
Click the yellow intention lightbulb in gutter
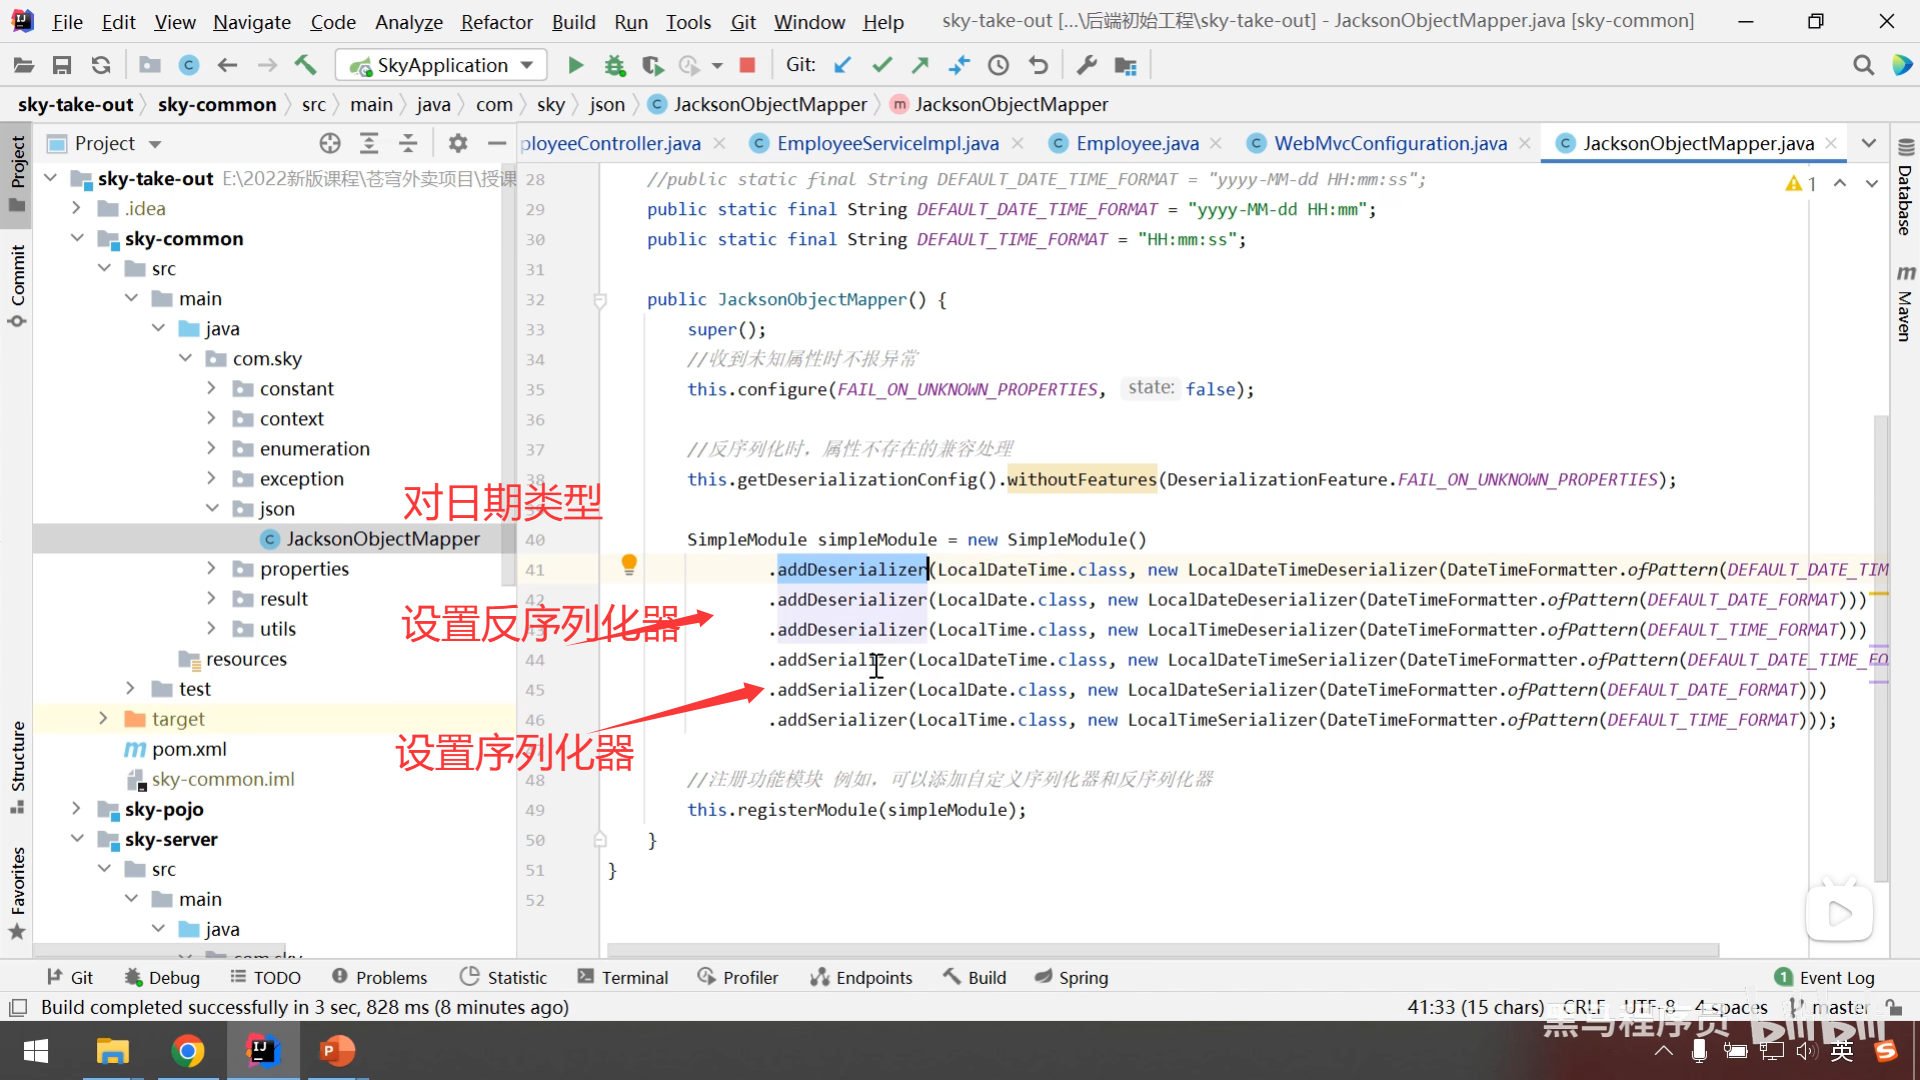click(629, 565)
